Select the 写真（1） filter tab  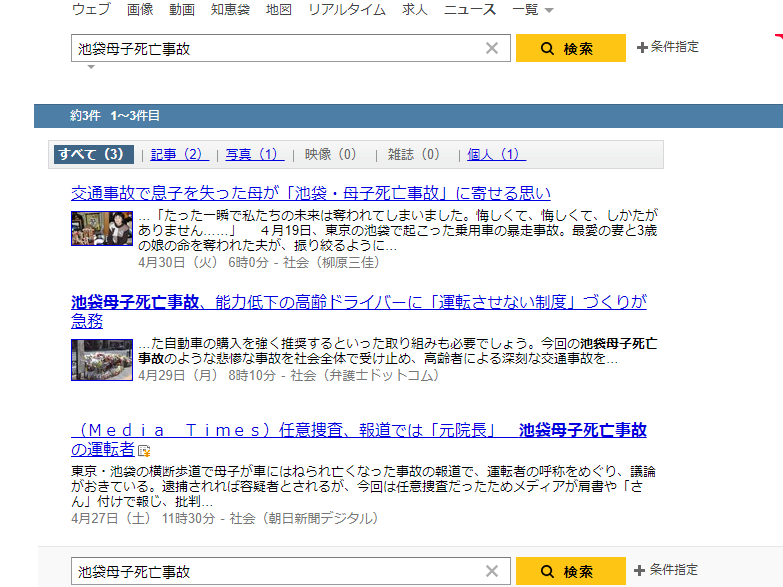[x=254, y=154]
